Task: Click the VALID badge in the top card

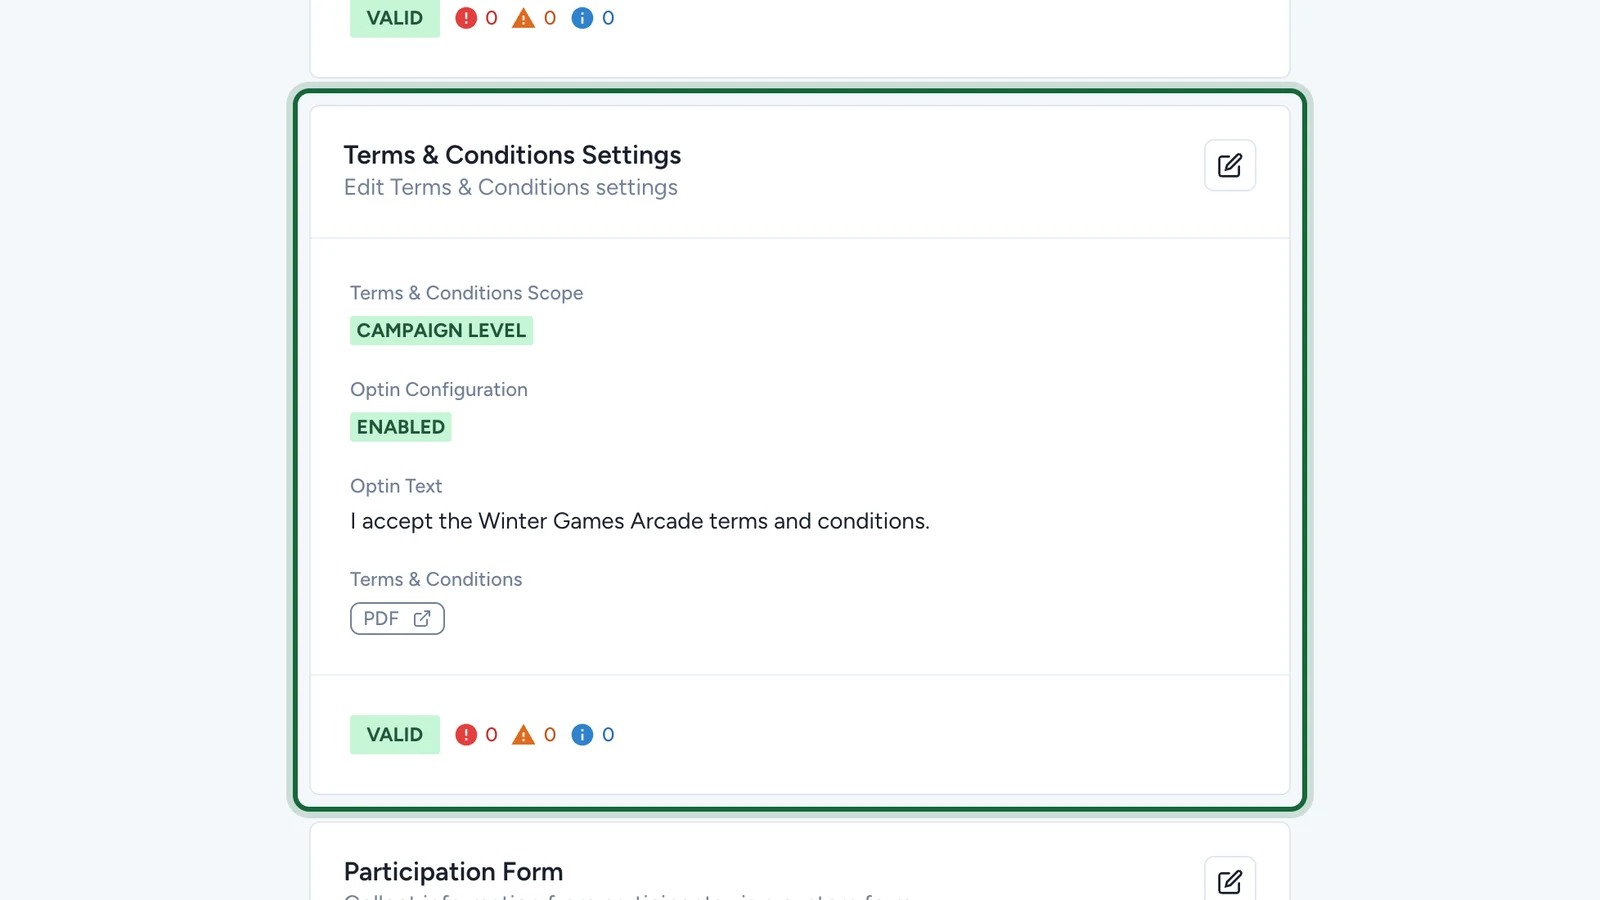Action: pos(395,18)
